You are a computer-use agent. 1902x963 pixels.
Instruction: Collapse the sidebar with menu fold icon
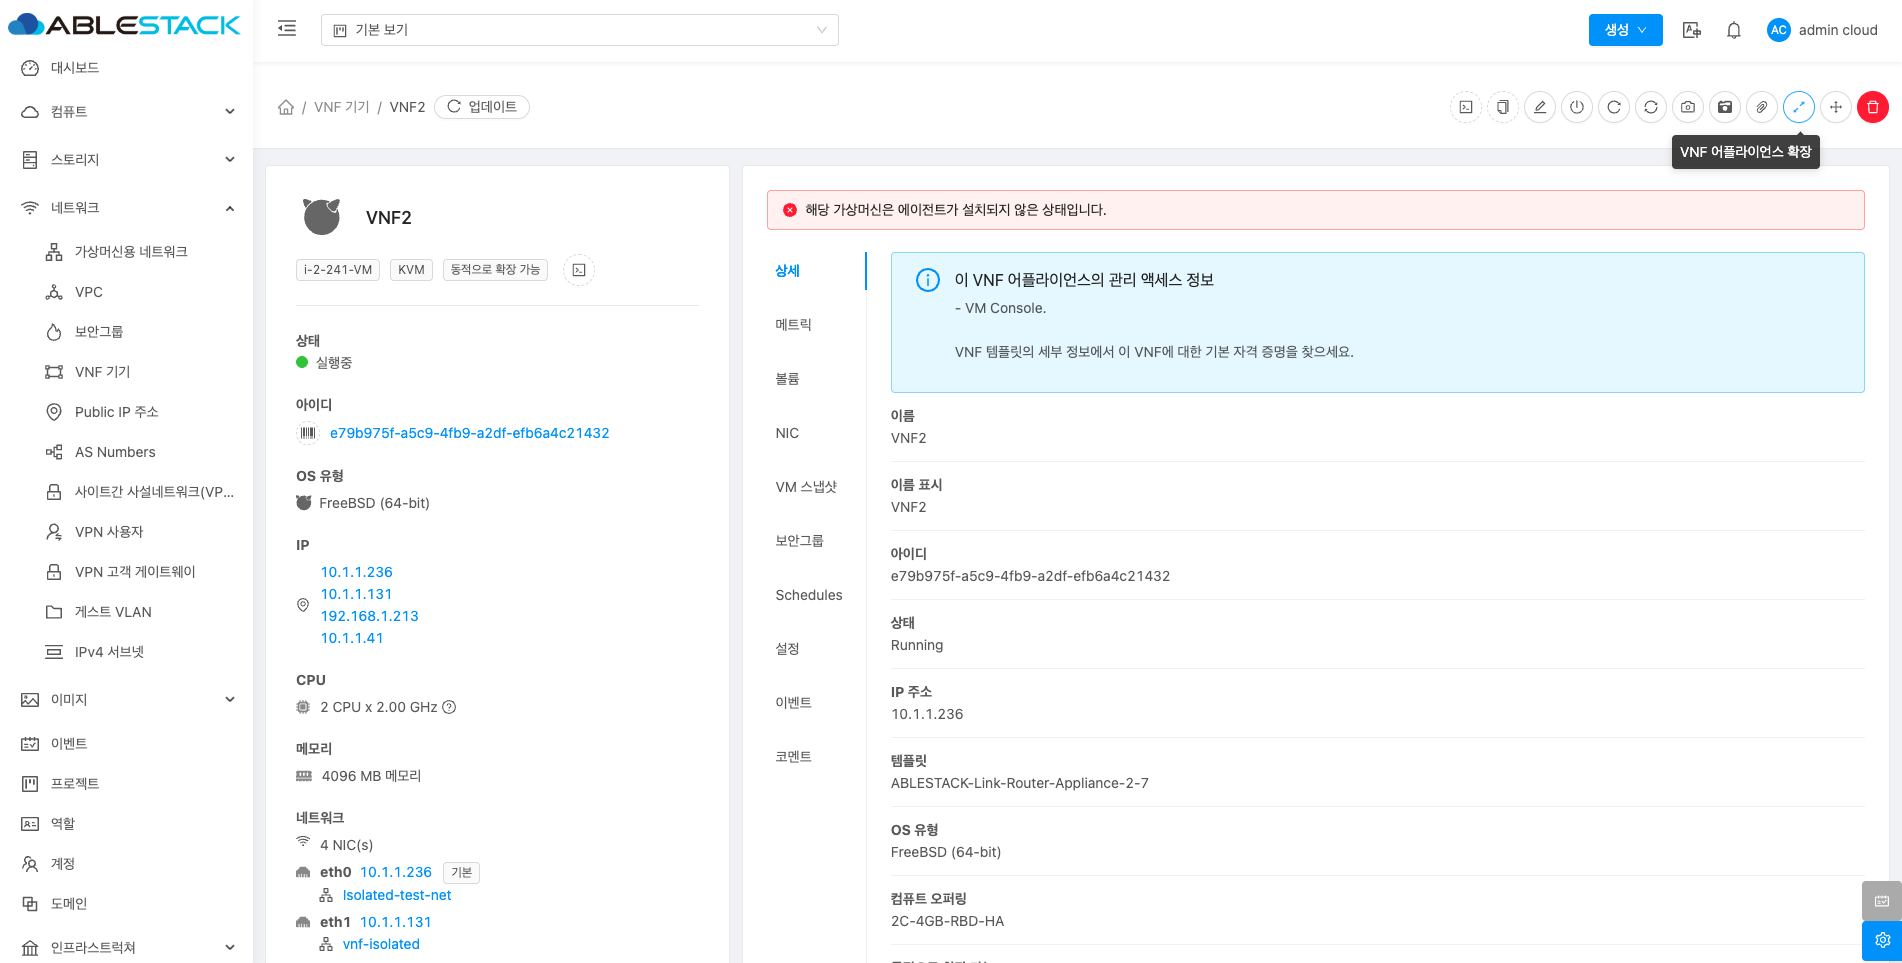coord(287,29)
